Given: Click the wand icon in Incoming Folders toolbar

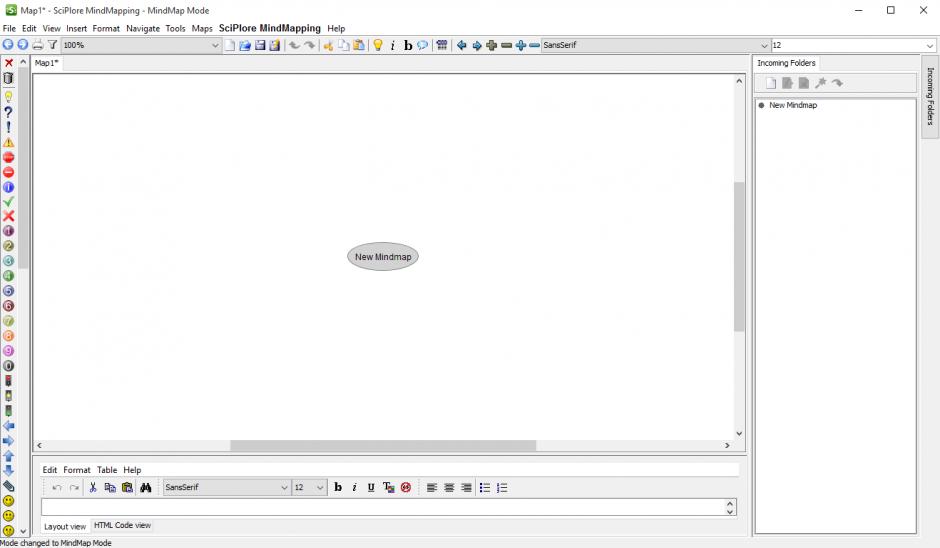Looking at the screenshot, I should tap(821, 83).
